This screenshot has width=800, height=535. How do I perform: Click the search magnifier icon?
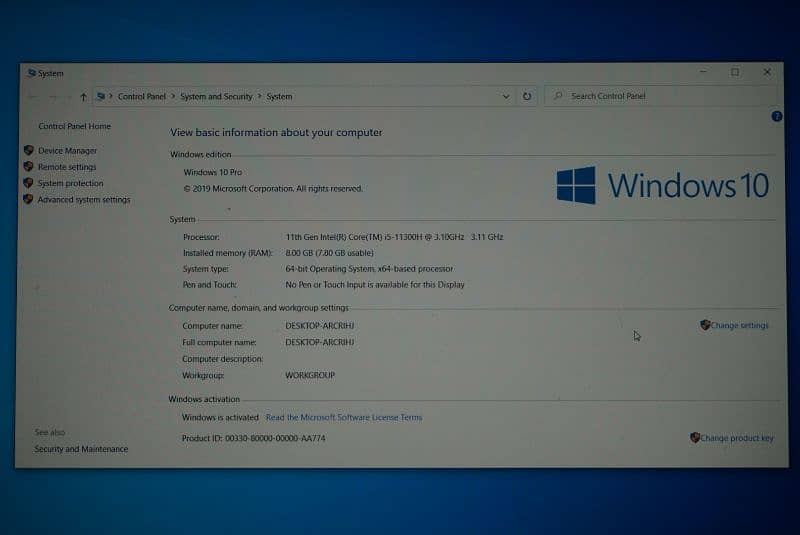pyautogui.click(x=558, y=95)
